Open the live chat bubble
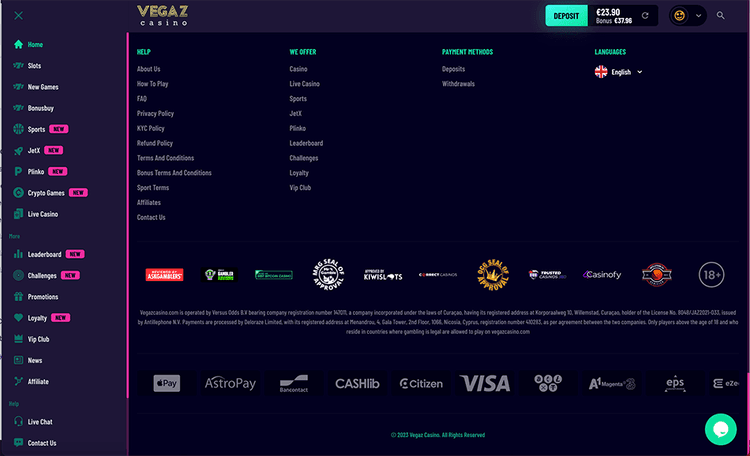This screenshot has width=750, height=456. (720, 429)
